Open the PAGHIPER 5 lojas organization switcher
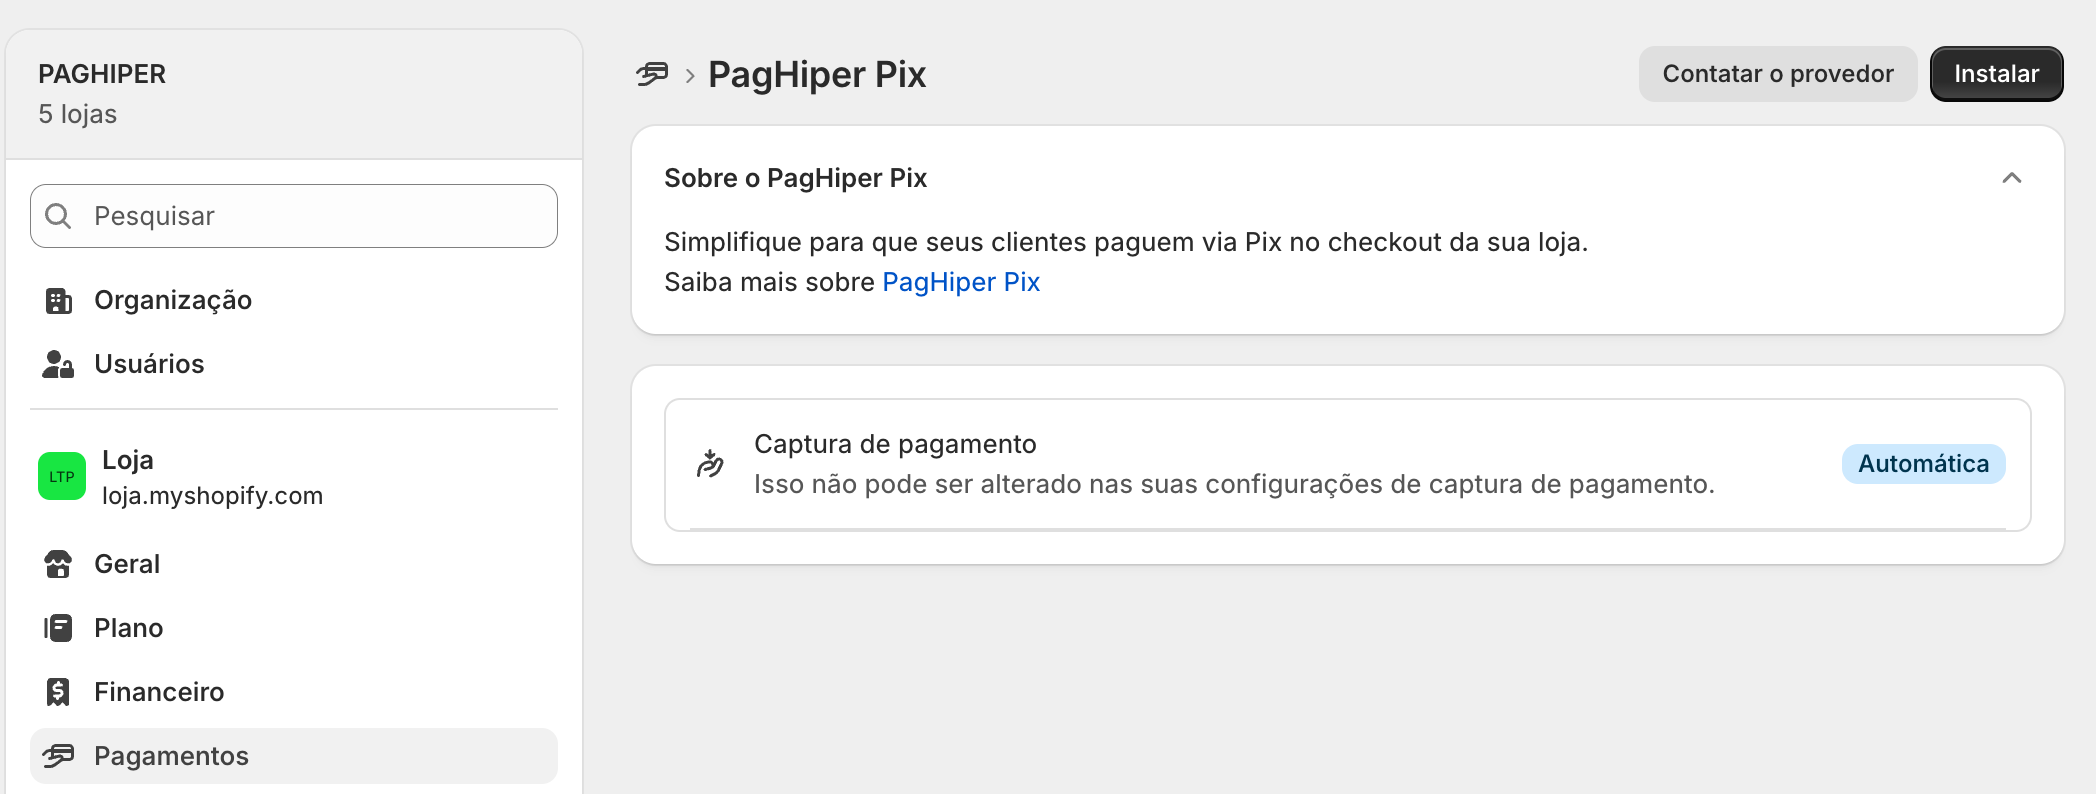Screen dimensions: 2096x794 click(x=294, y=94)
